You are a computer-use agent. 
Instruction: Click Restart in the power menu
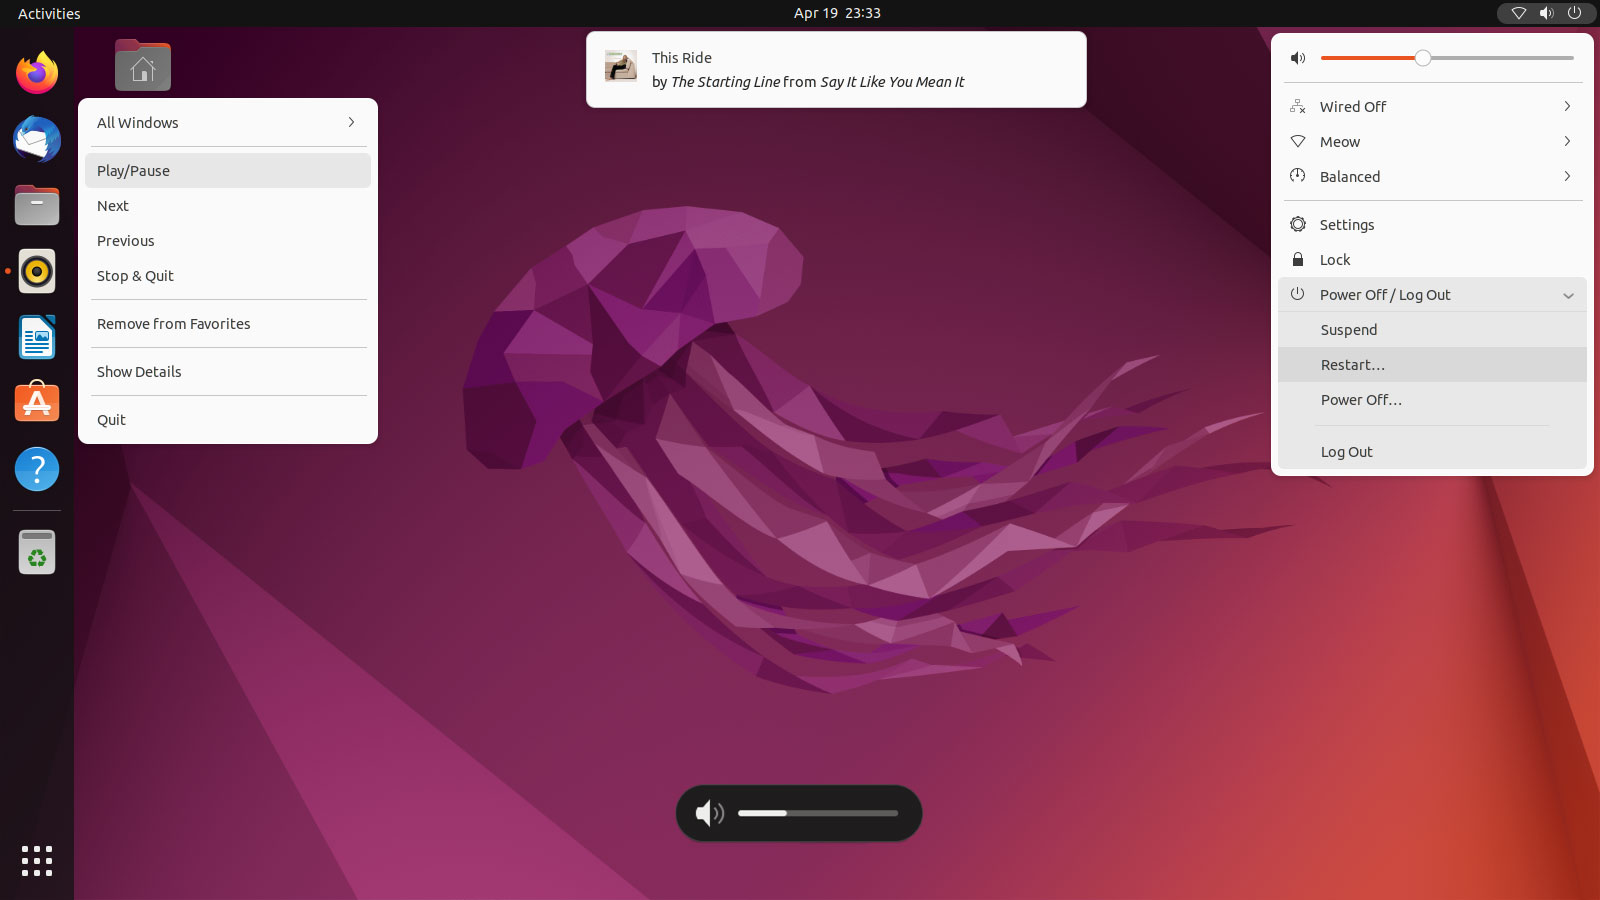(1352, 364)
